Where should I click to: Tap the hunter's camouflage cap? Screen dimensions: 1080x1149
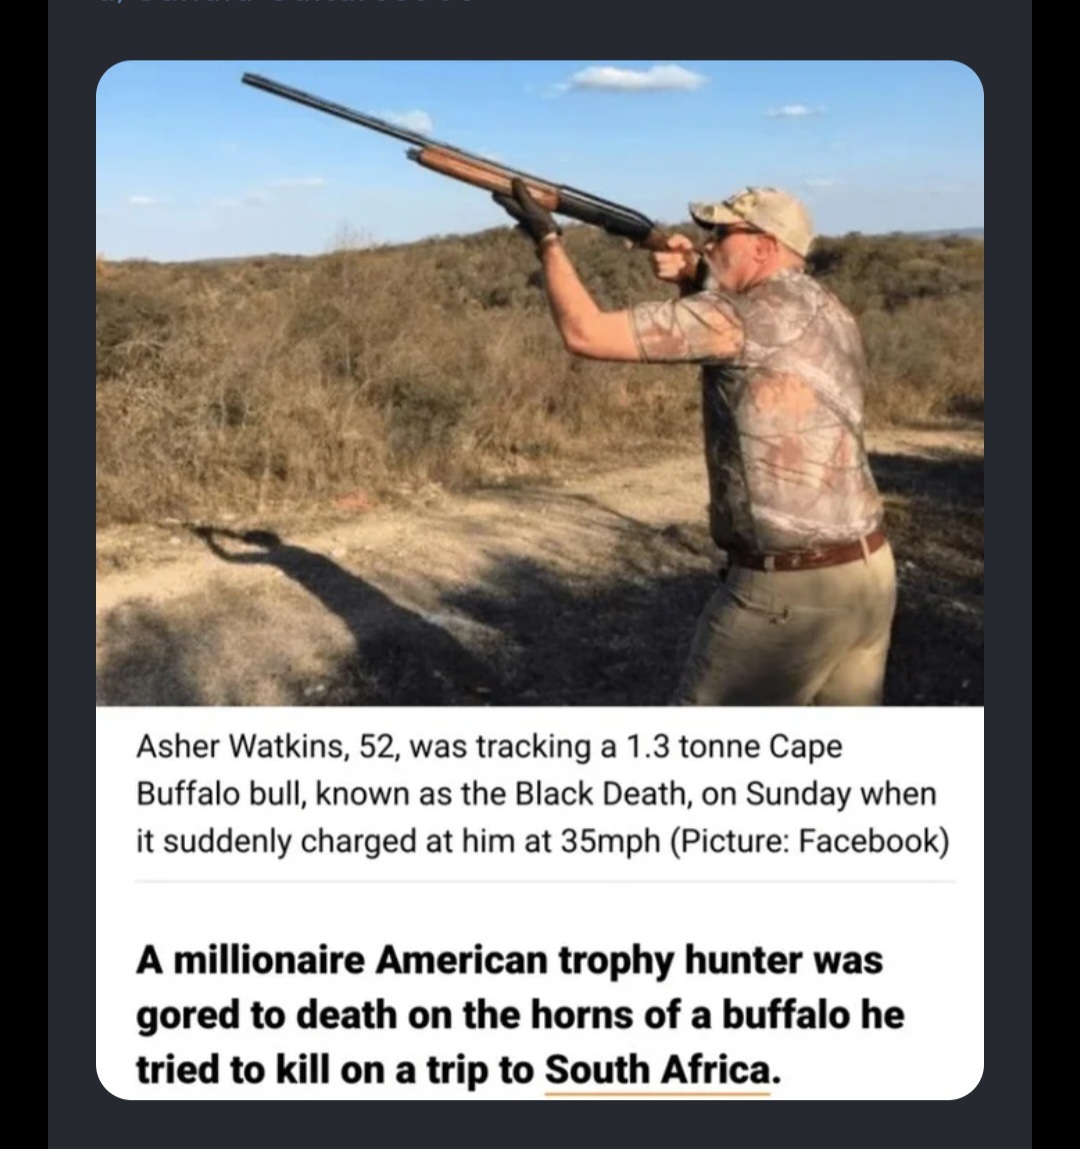tap(753, 215)
